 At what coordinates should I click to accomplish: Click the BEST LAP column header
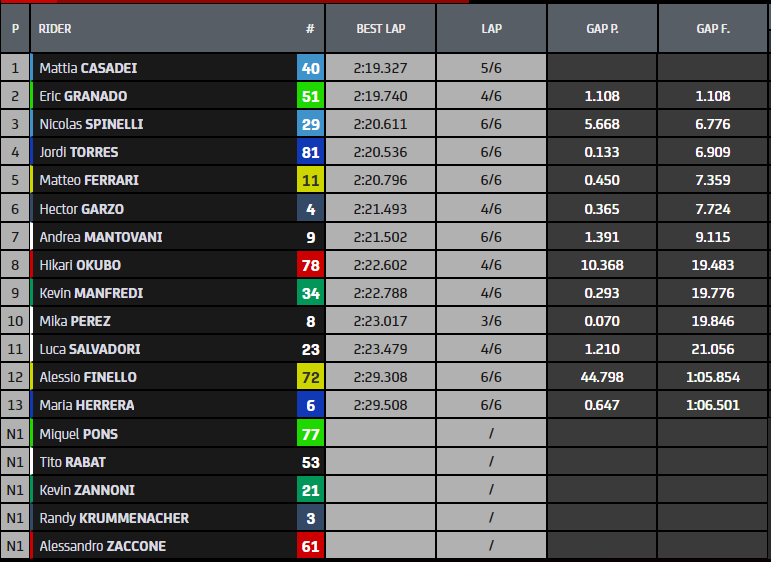(x=380, y=29)
